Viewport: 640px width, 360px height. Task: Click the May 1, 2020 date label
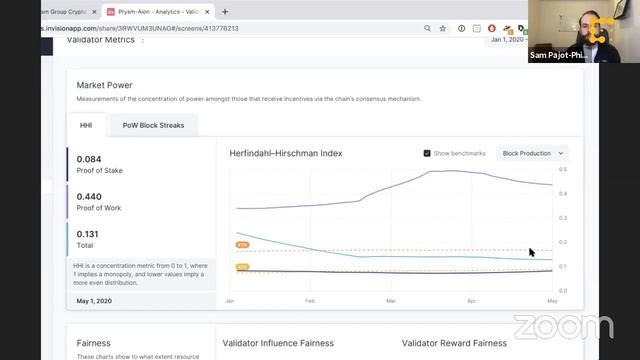tap(94, 301)
